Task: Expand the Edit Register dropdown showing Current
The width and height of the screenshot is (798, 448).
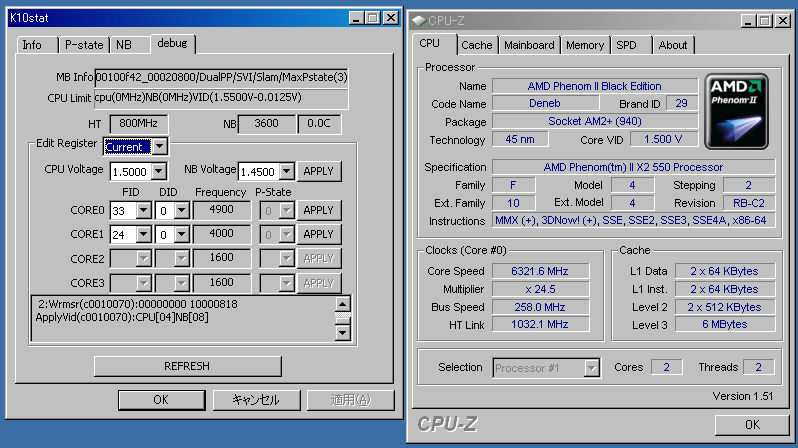Action: click(x=160, y=147)
